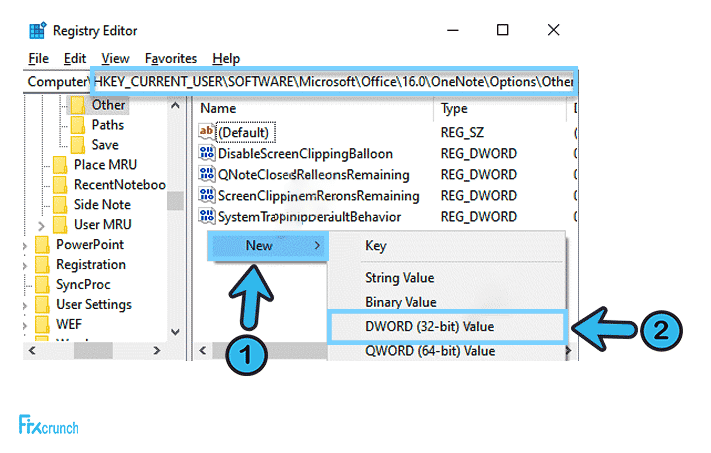Click tree pane scroll up arrow

click(x=175, y=105)
